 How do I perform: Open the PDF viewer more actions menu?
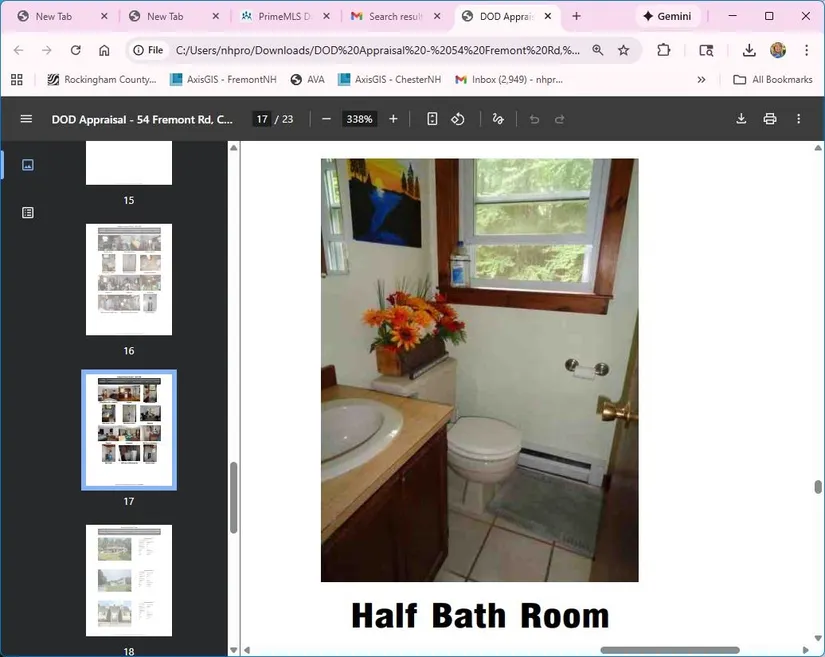(798, 119)
